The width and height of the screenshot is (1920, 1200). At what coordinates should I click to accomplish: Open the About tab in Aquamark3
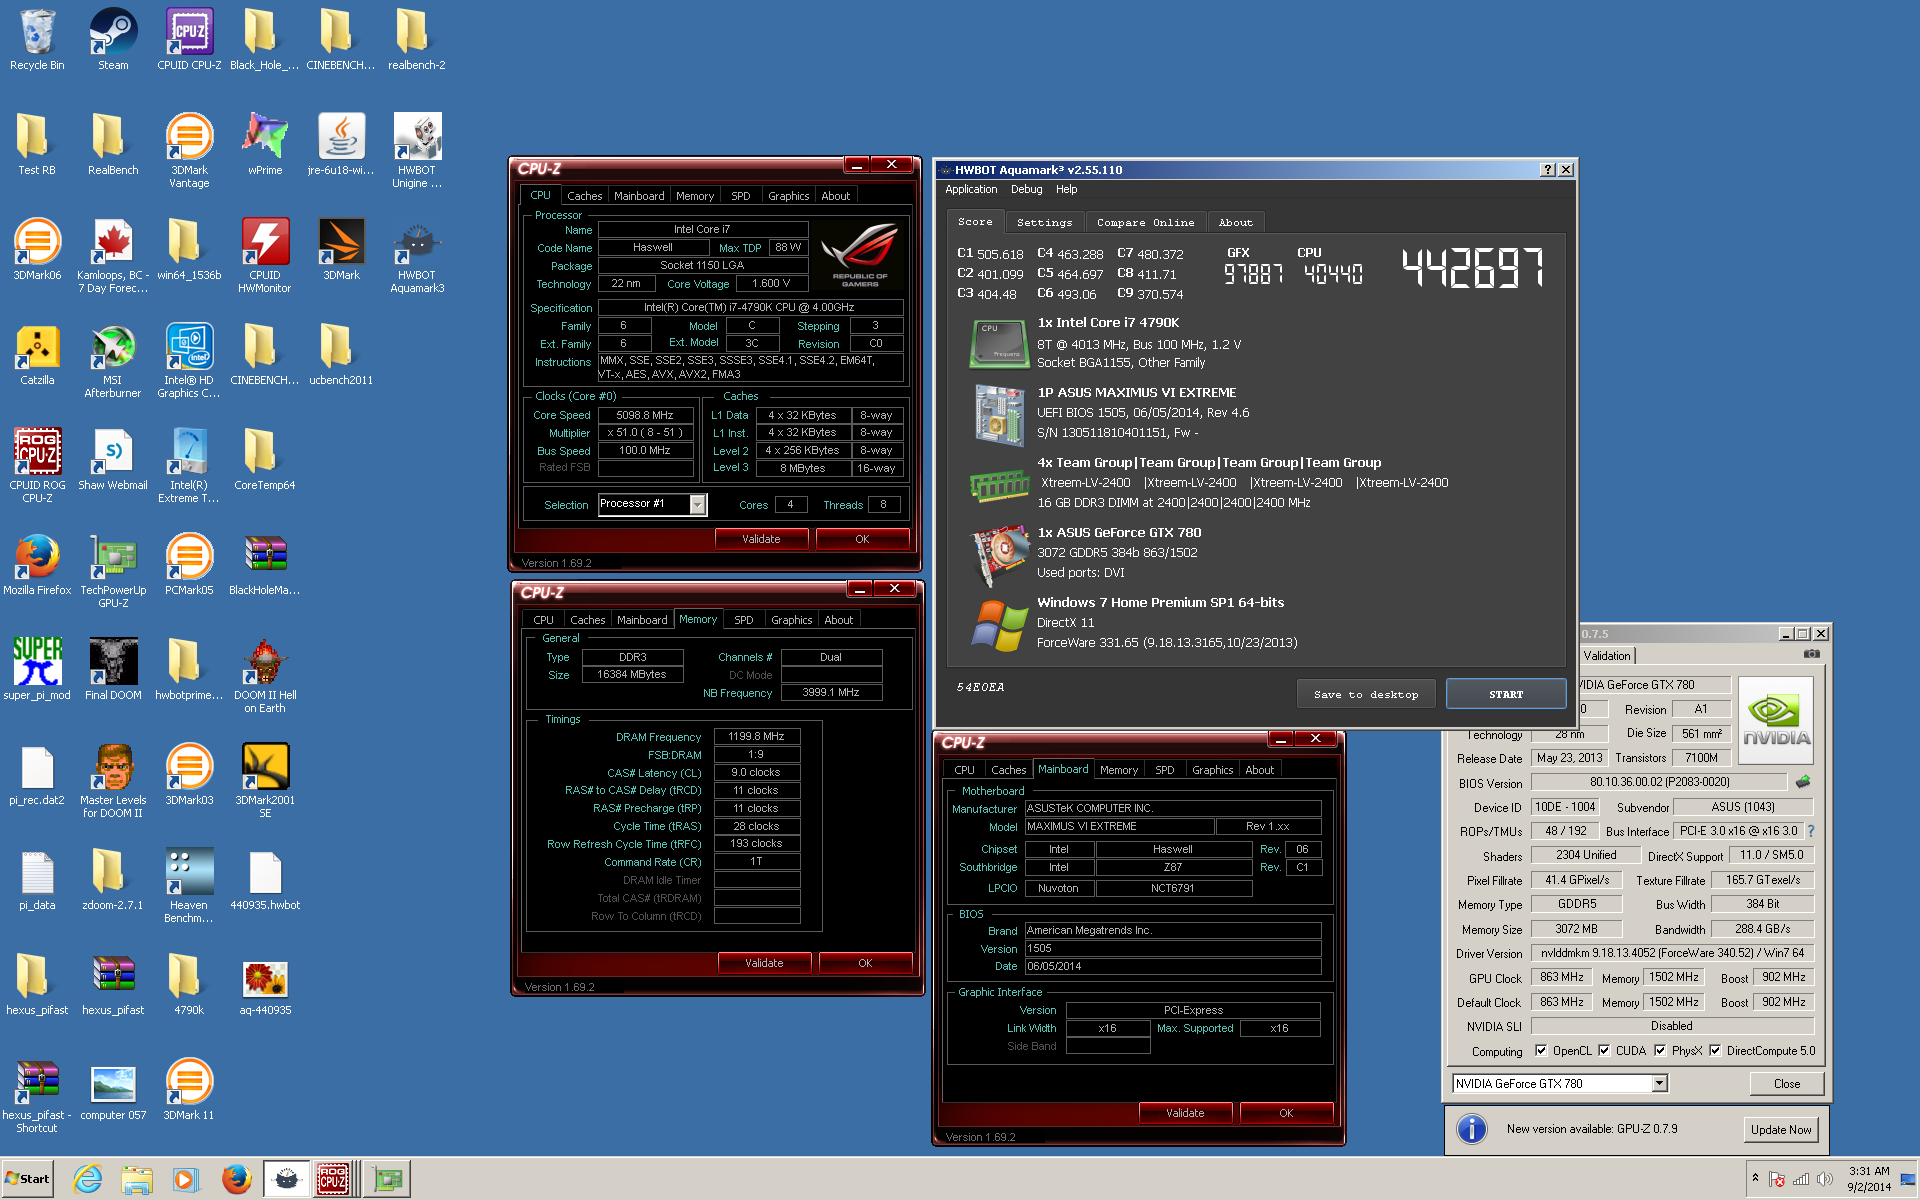pyautogui.click(x=1235, y=223)
